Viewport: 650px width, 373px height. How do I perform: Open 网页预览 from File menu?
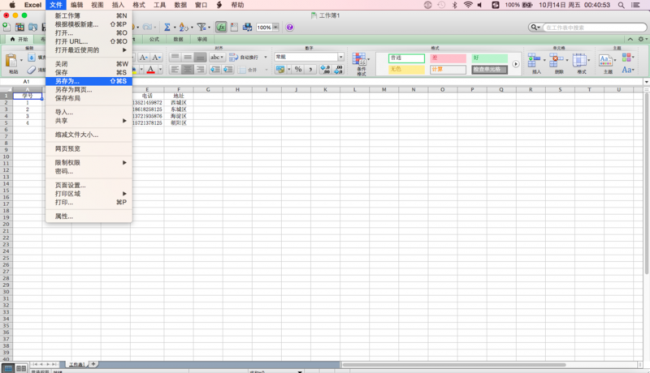tap(89, 148)
